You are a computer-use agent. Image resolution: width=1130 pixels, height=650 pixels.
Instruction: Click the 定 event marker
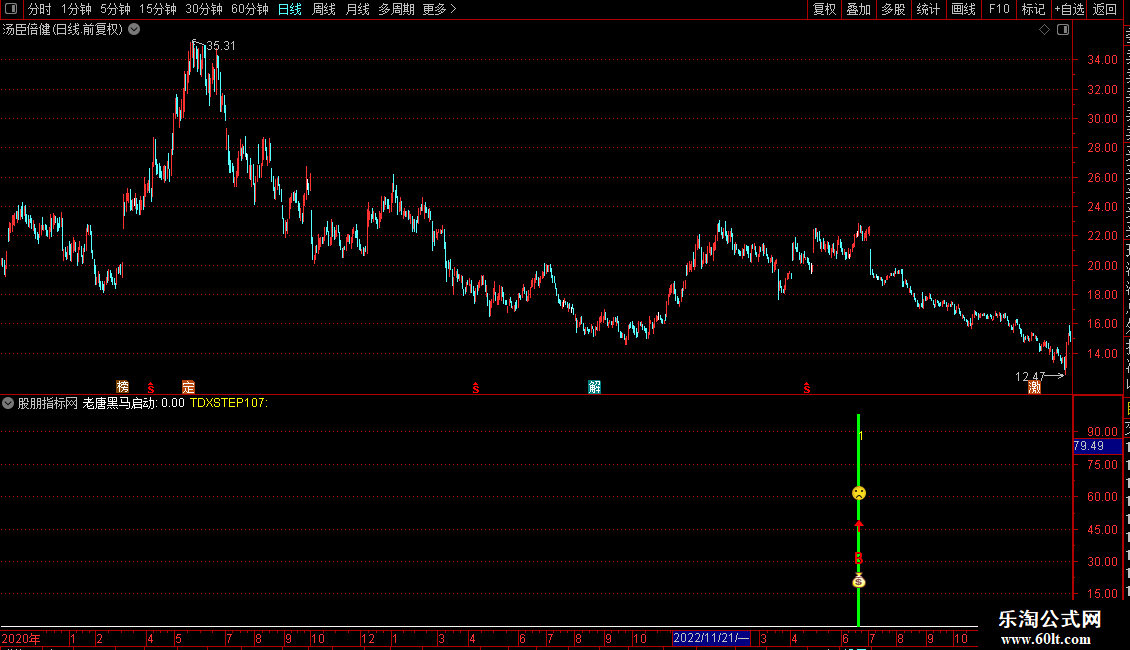coord(188,387)
